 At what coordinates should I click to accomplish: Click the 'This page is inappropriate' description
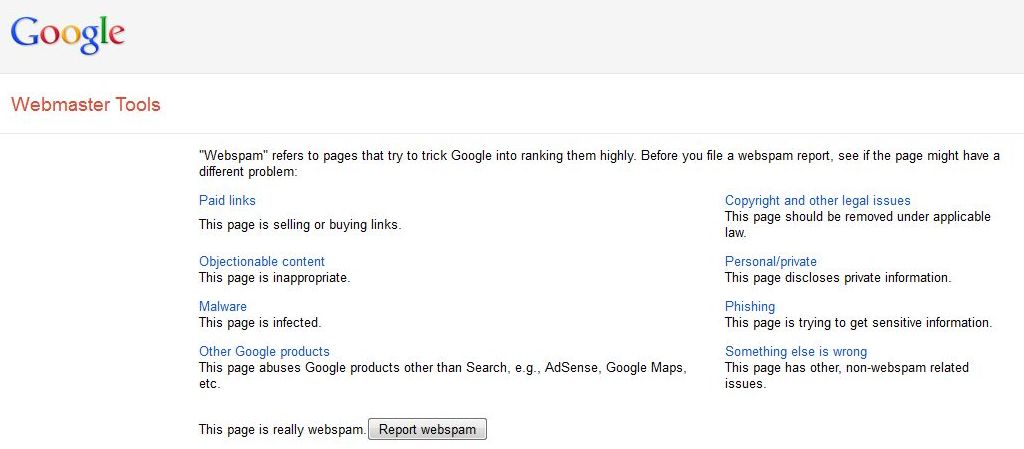(x=275, y=278)
